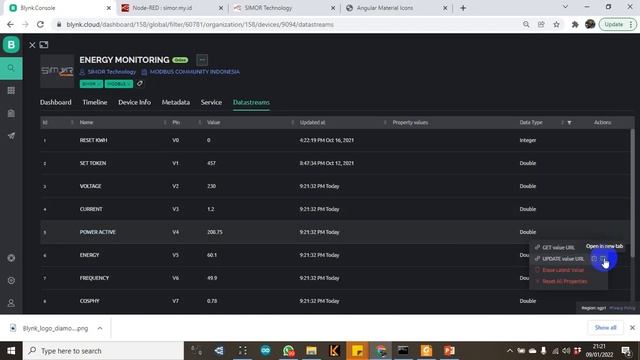Click open in new tab icon beside UPDATE value URL
Screen dimensions: 640x360
coord(603,259)
